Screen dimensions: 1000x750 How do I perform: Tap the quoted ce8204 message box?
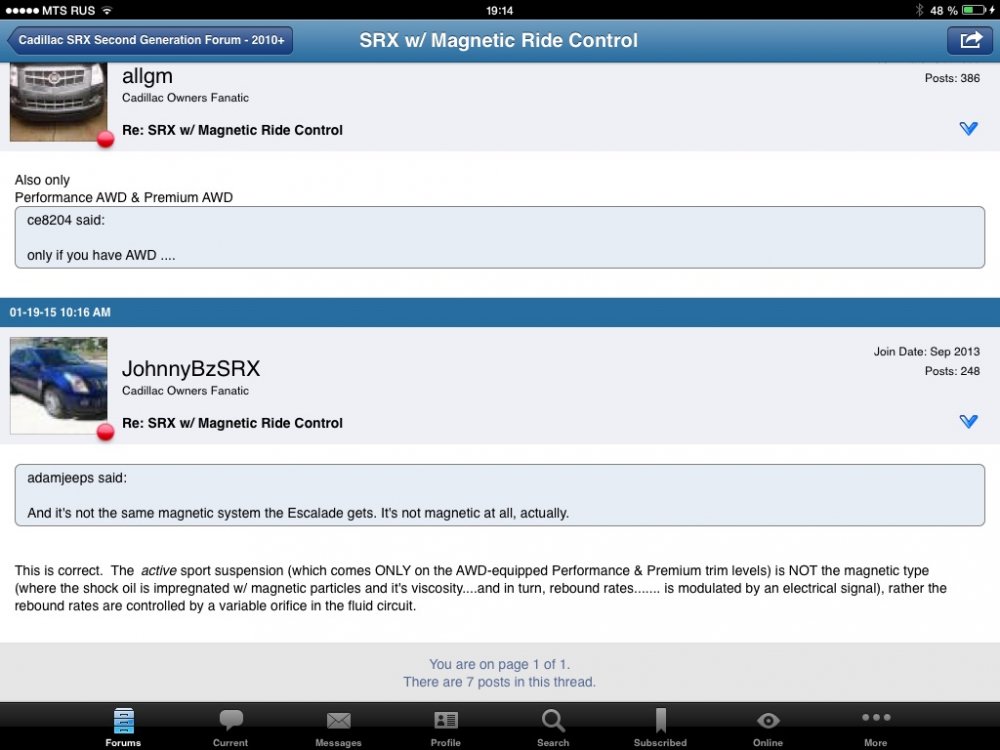click(x=499, y=237)
